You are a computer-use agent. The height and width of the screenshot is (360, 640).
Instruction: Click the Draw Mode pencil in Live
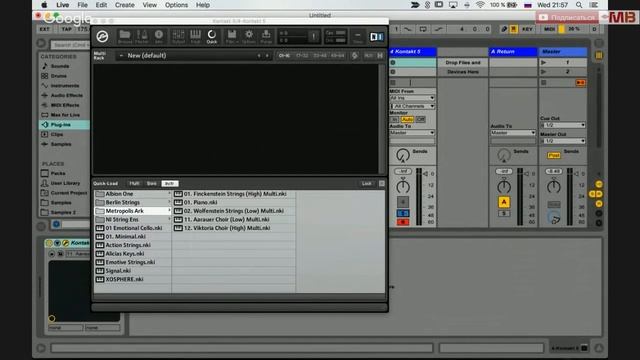coord(504,29)
